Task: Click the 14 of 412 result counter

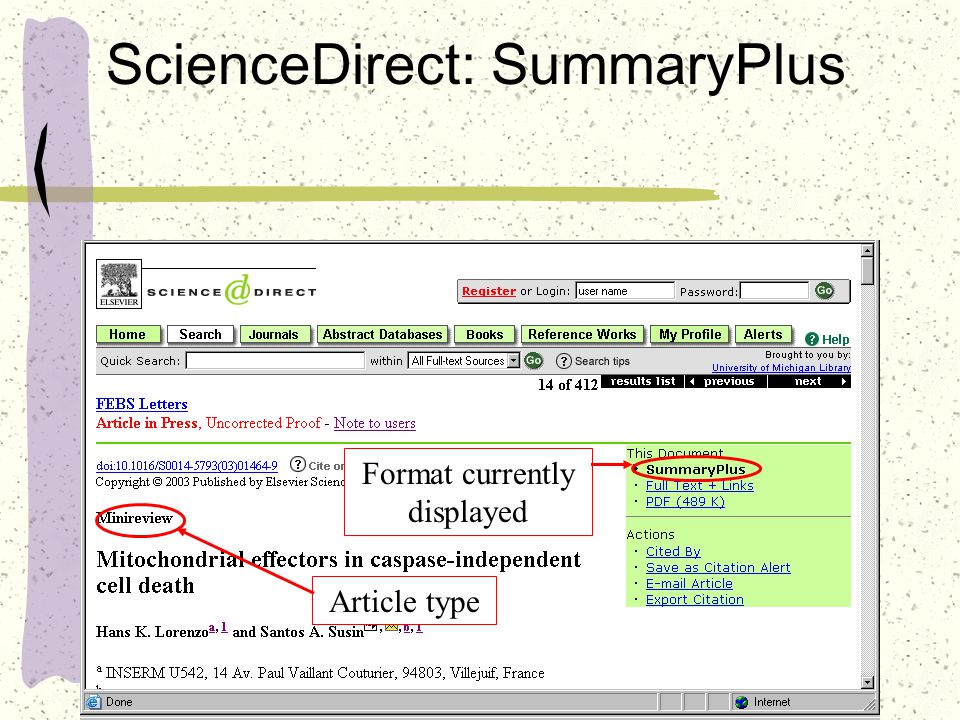Action: 568,384
